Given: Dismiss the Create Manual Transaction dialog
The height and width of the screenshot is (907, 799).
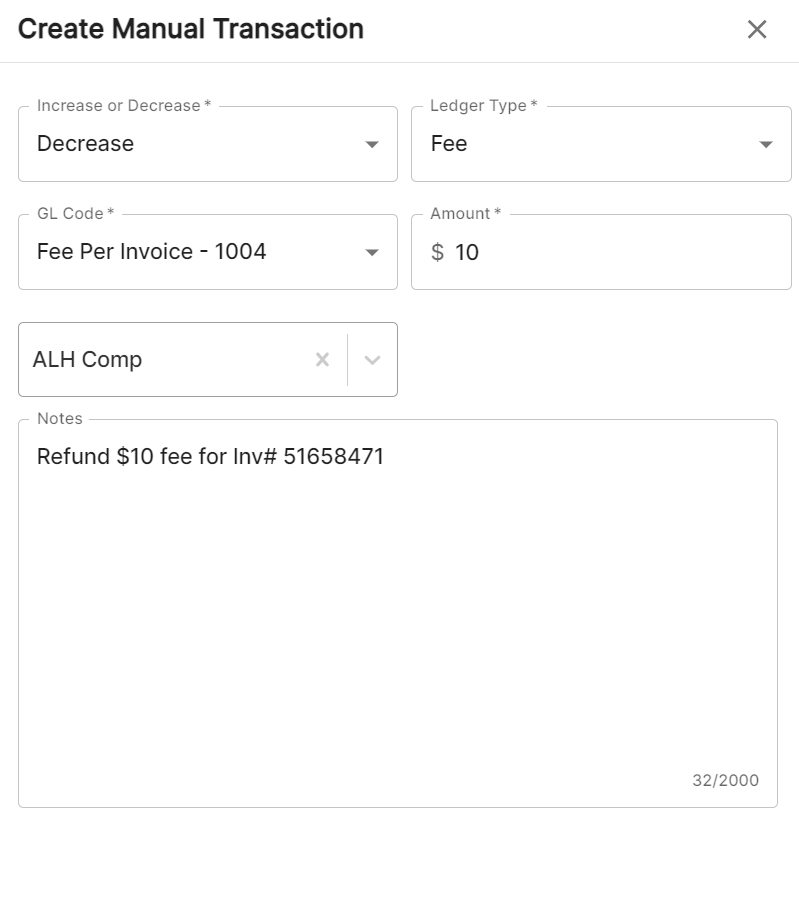Looking at the screenshot, I should click(757, 30).
